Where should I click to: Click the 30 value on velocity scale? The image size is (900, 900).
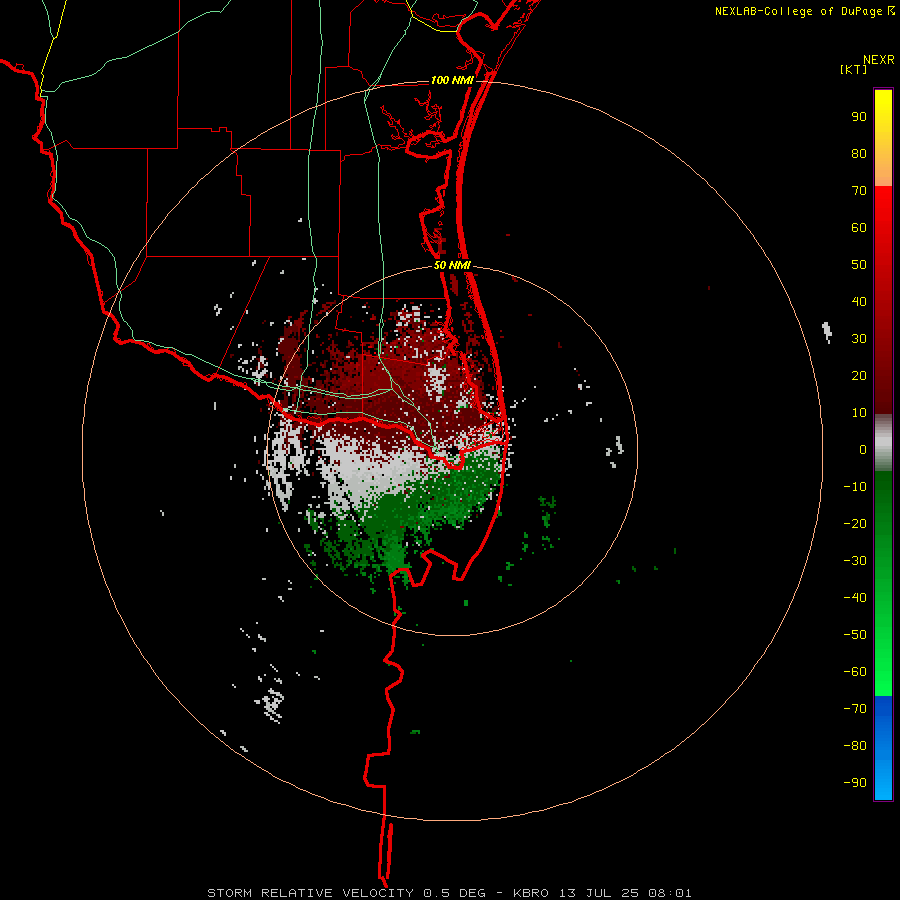(859, 339)
